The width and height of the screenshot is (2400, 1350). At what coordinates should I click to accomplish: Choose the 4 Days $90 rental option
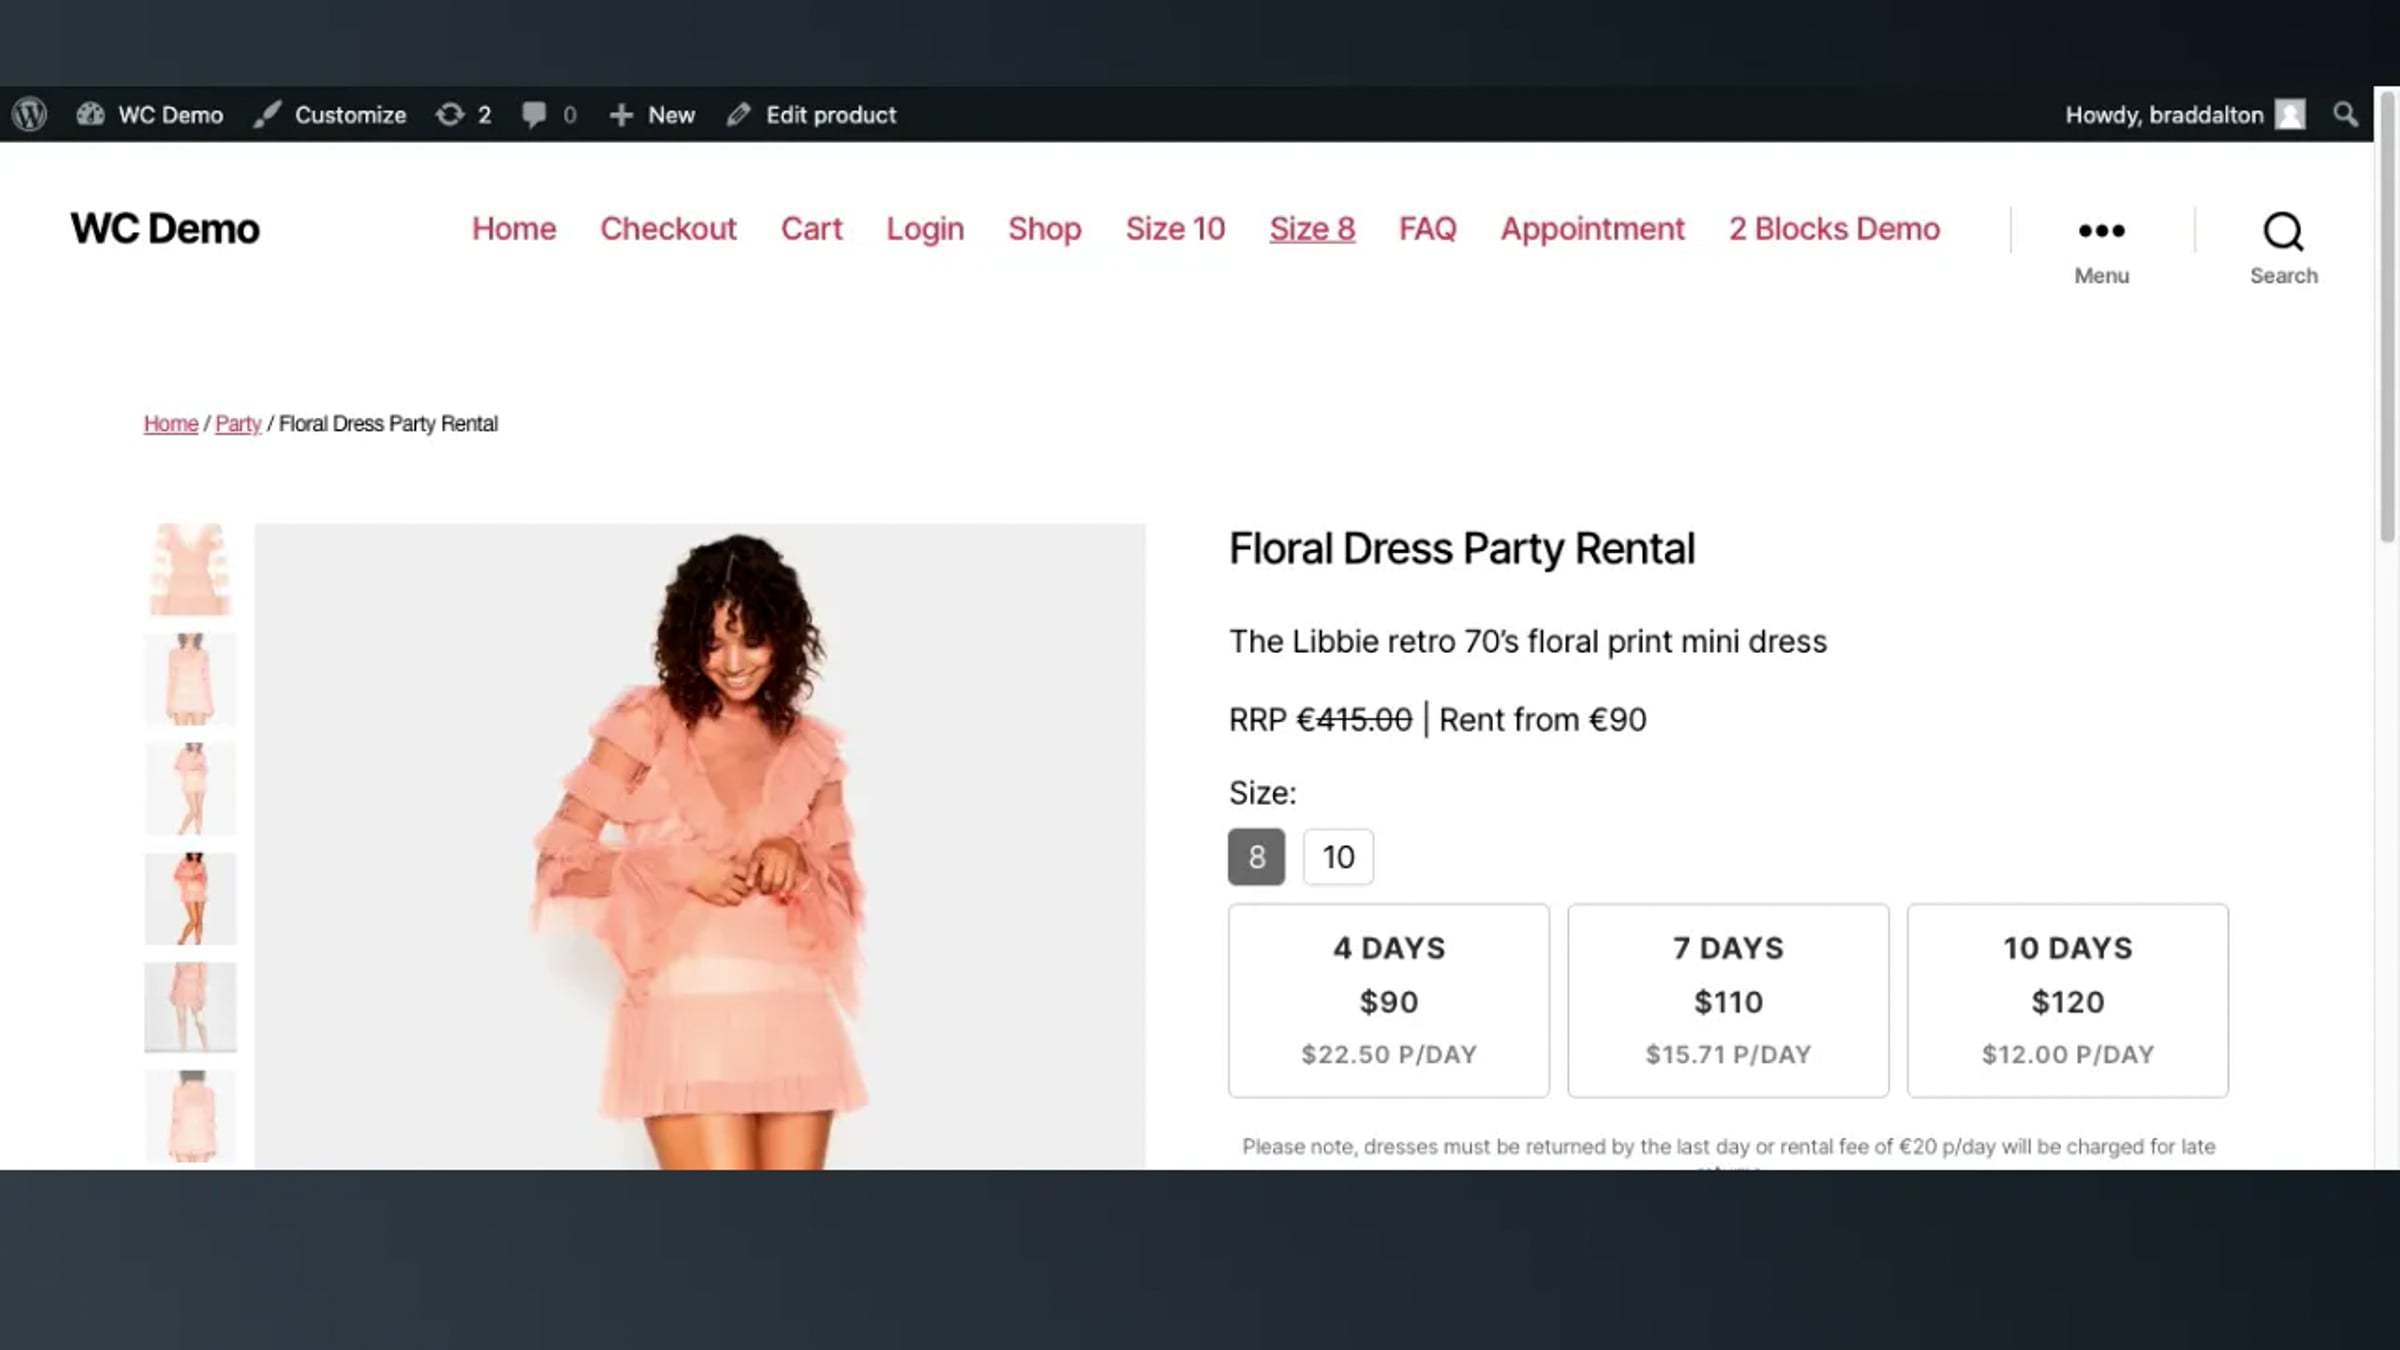click(x=1388, y=1000)
